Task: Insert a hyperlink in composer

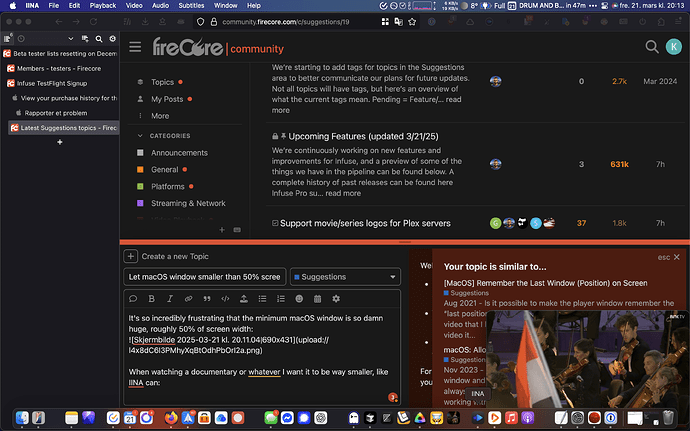Action: click(188, 299)
